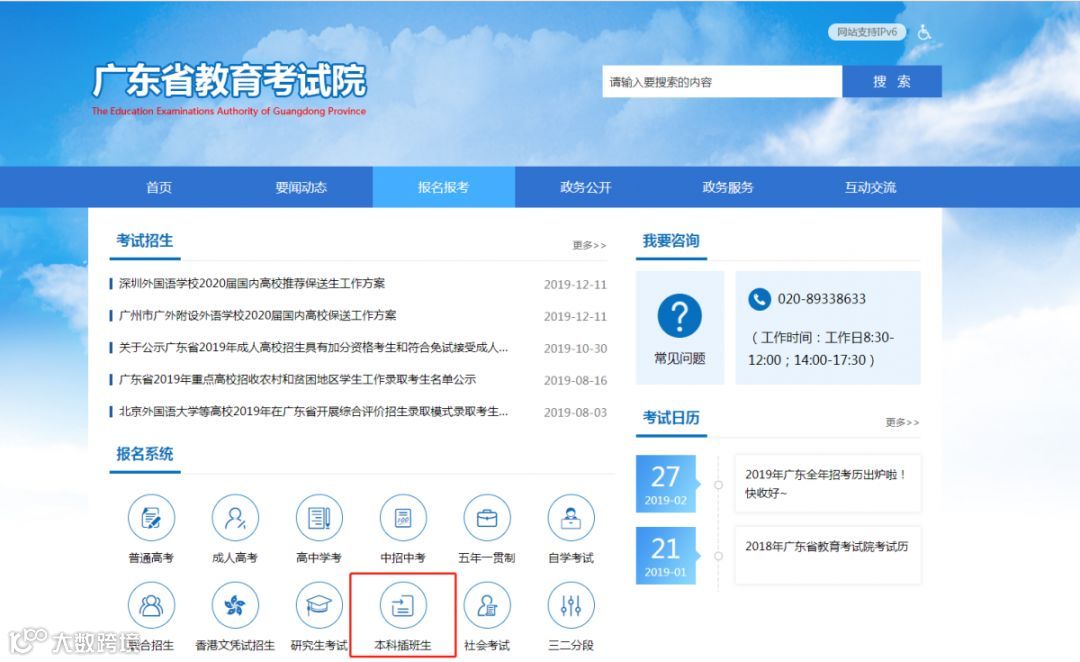Click the 网站支持IPv6 badge
The height and width of the screenshot is (662, 1080).
867,32
